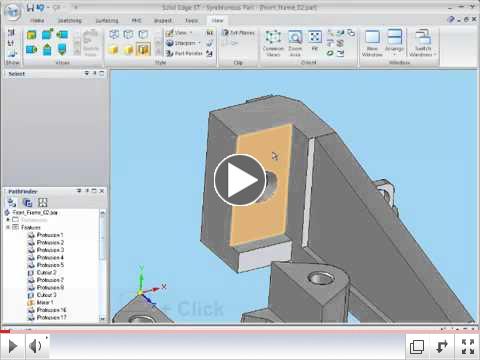Collapse the Features node in PathFinder
The height and width of the screenshot is (360, 480).
point(8,227)
